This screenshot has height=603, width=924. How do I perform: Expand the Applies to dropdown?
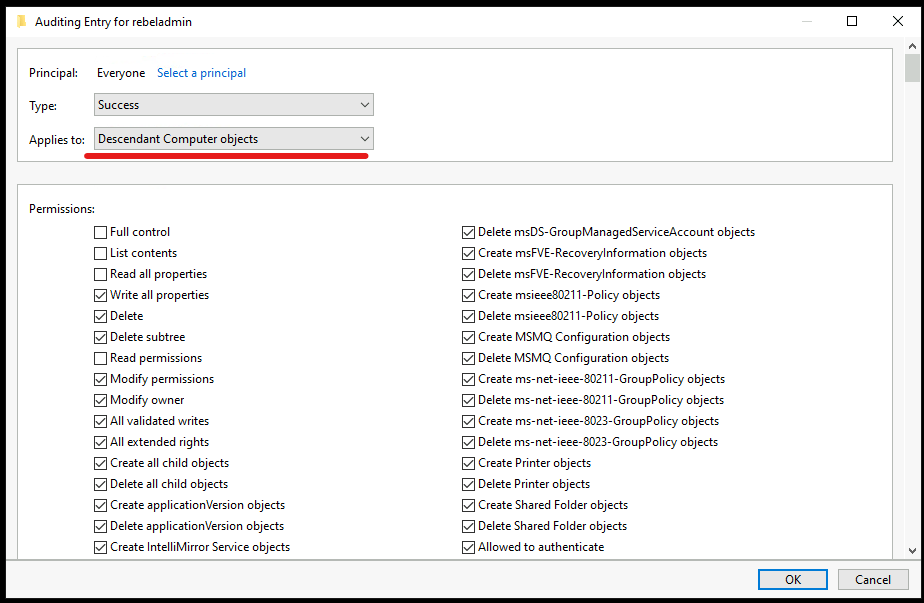click(233, 139)
